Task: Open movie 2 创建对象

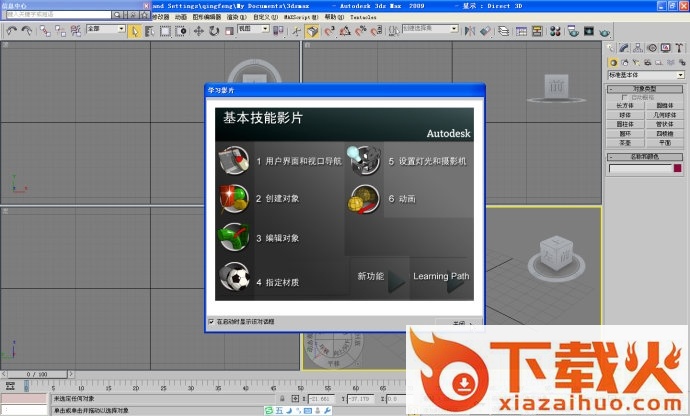Action: [x=280, y=199]
